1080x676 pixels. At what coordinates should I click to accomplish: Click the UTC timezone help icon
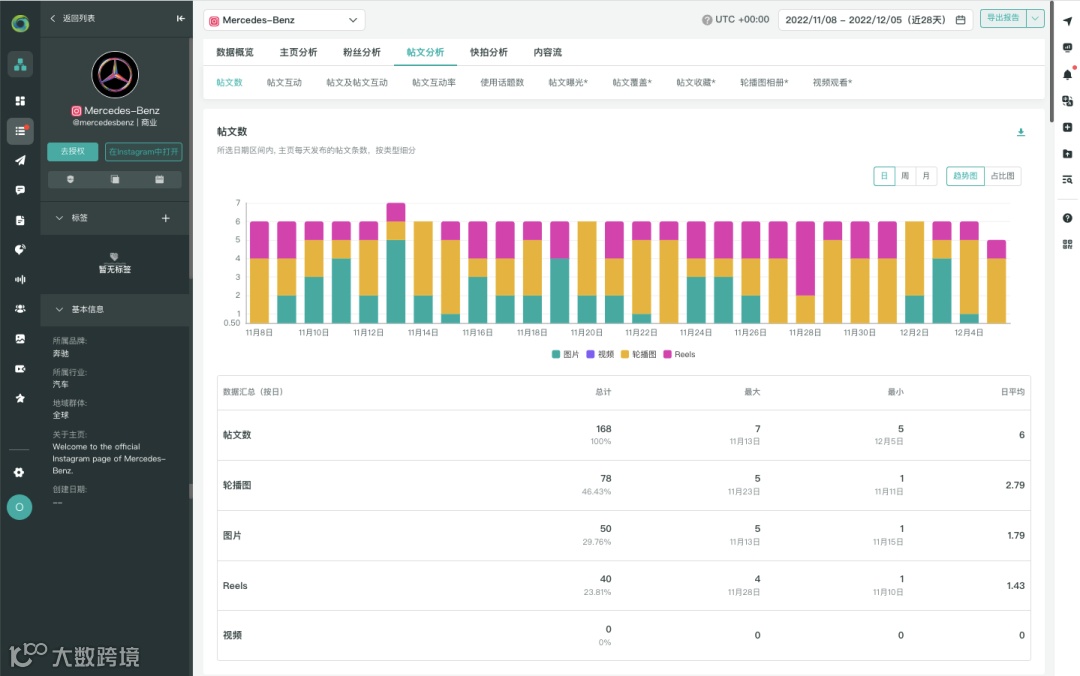pyautogui.click(x=707, y=20)
